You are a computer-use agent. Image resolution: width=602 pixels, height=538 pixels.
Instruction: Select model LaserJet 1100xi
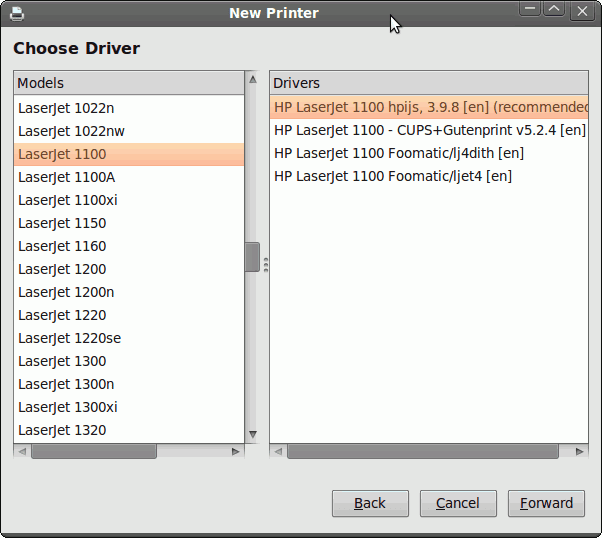pyautogui.click(x=129, y=200)
